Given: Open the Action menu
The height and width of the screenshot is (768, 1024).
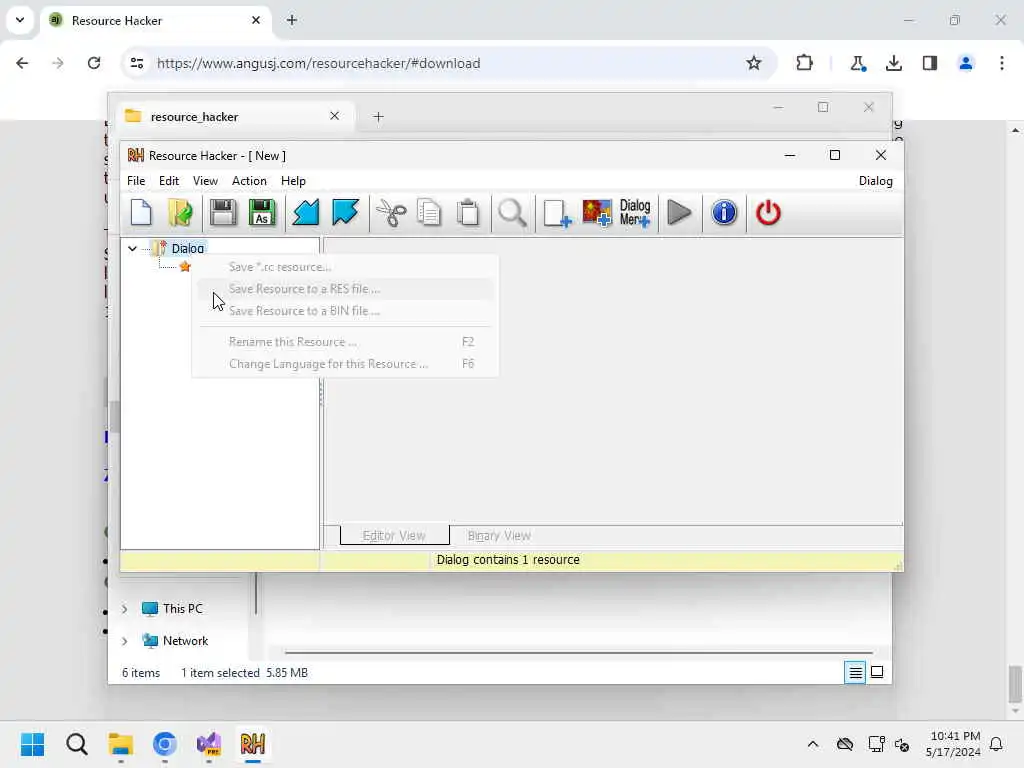Looking at the screenshot, I should (249, 181).
